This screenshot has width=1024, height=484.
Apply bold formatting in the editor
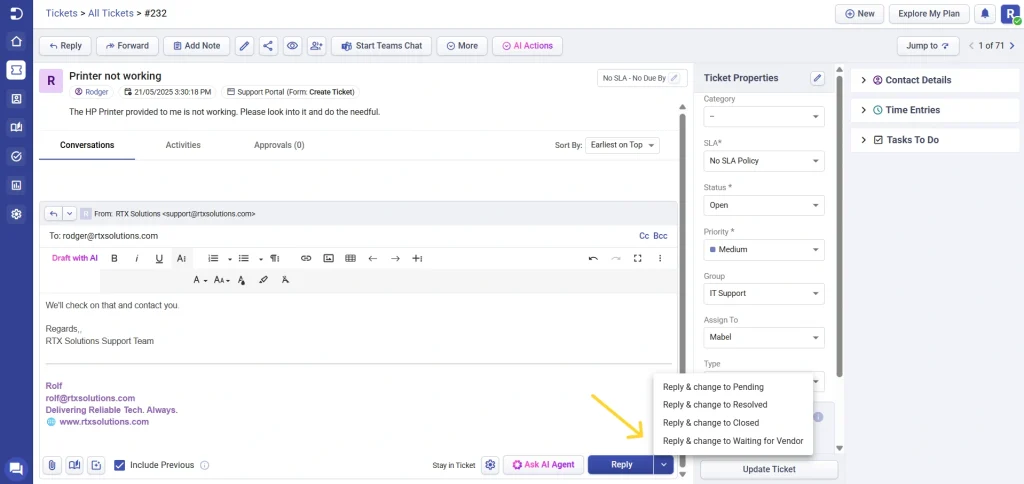114,259
